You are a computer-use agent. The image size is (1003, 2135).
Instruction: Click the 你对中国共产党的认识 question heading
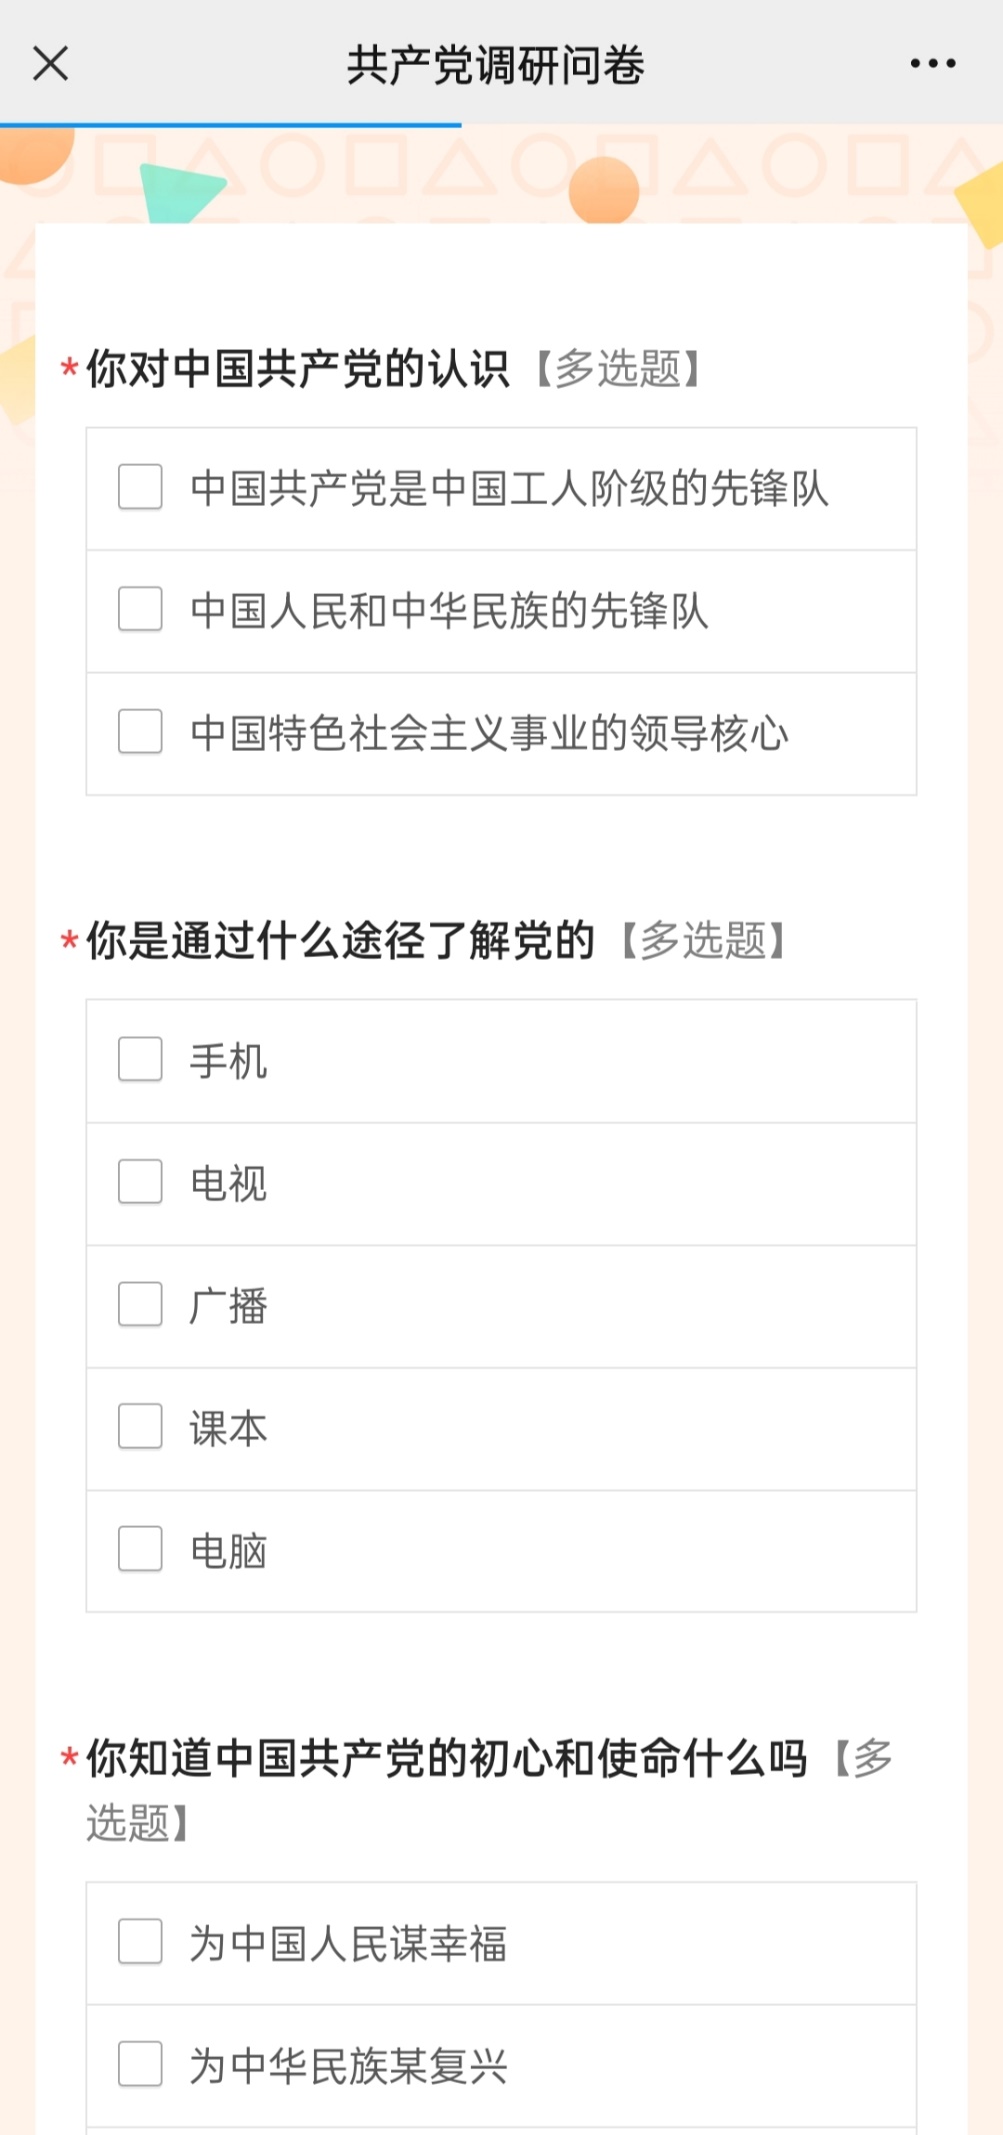(x=298, y=369)
